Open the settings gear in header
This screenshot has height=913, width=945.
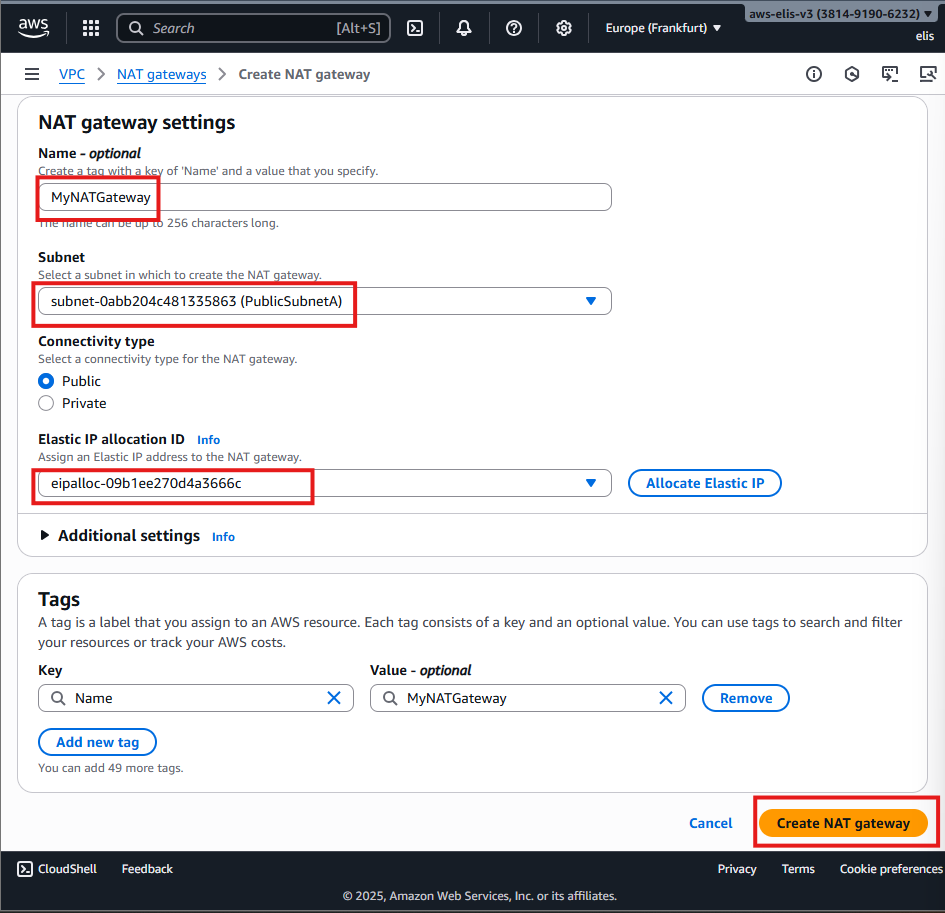click(x=564, y=28)
